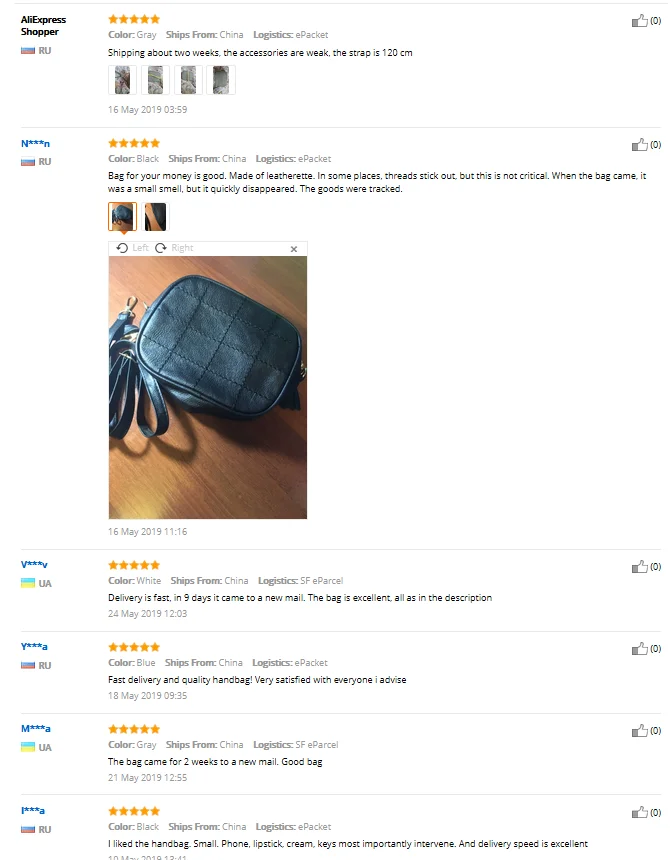Select the highlighted first thumbnail in N***n's review

pyautogui.click(x=122, y=217)
